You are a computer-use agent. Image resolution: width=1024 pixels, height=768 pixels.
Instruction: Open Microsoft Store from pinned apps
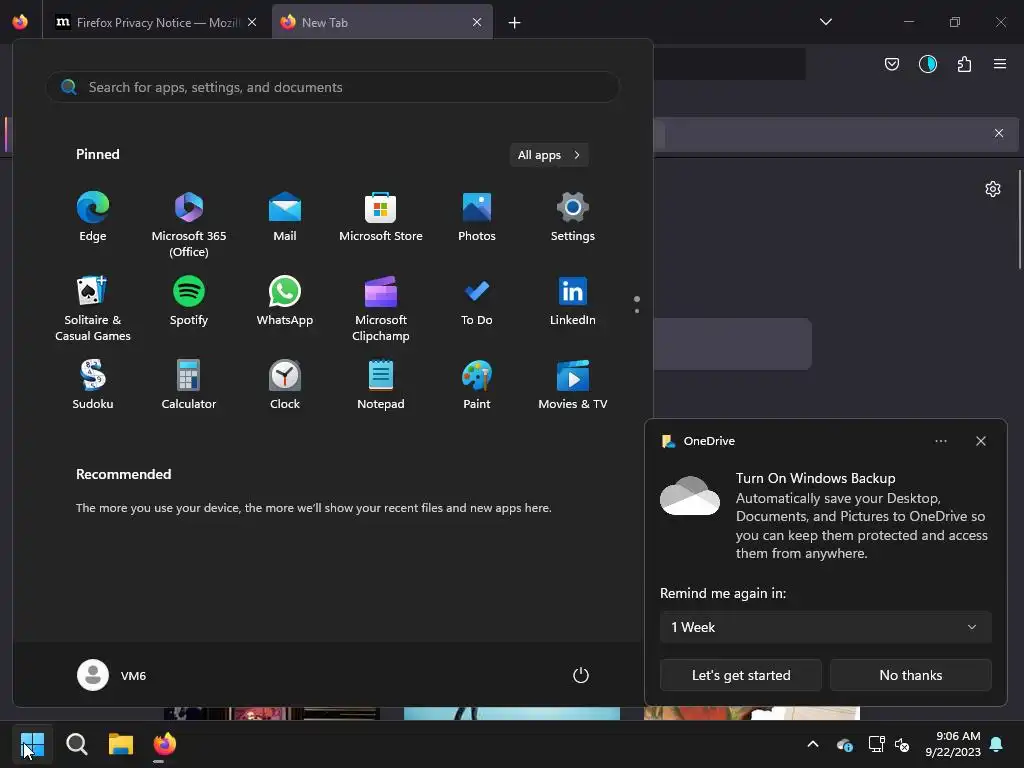click(381, 218)
